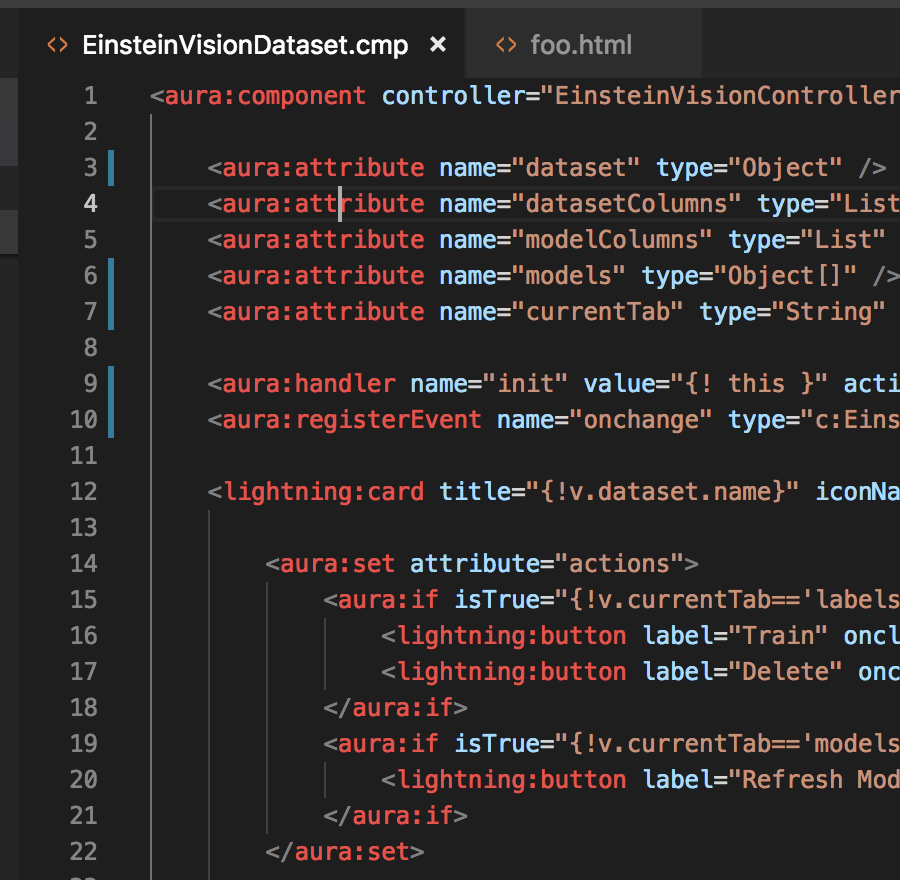The image size is (900, 880).
Task: Click the lightning:card tag name
Action: 323,491
